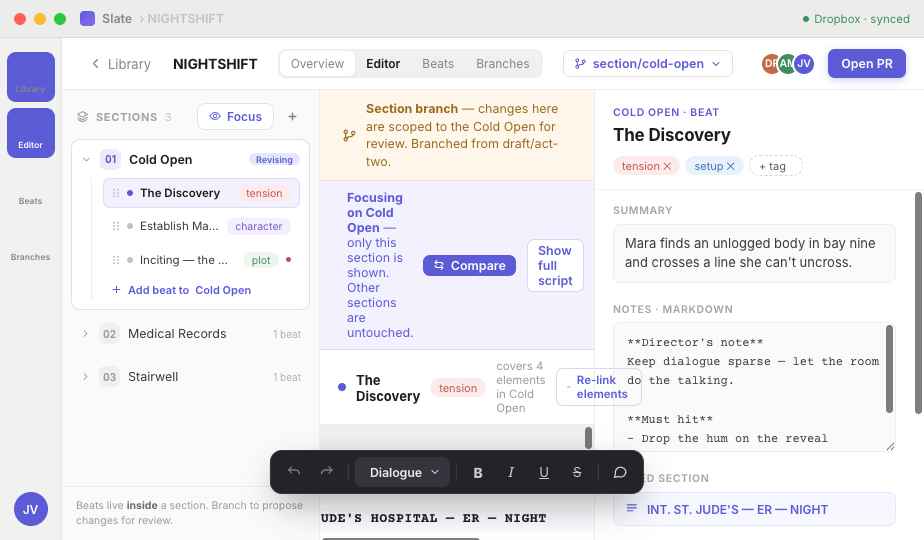Open the section/cold-open branch dropdown
This screenshot has width=924, height=540.
(x=648, y=64)
